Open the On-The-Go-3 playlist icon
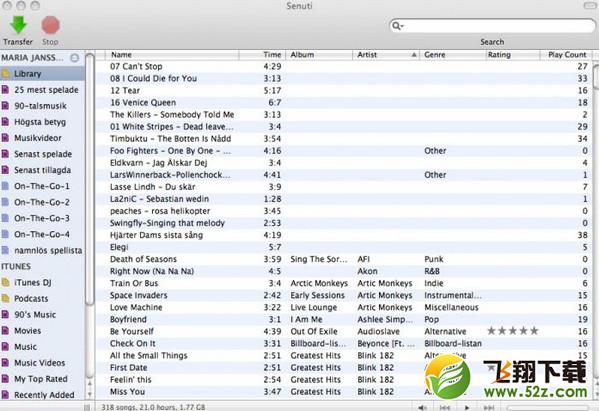 coord(5,218)
